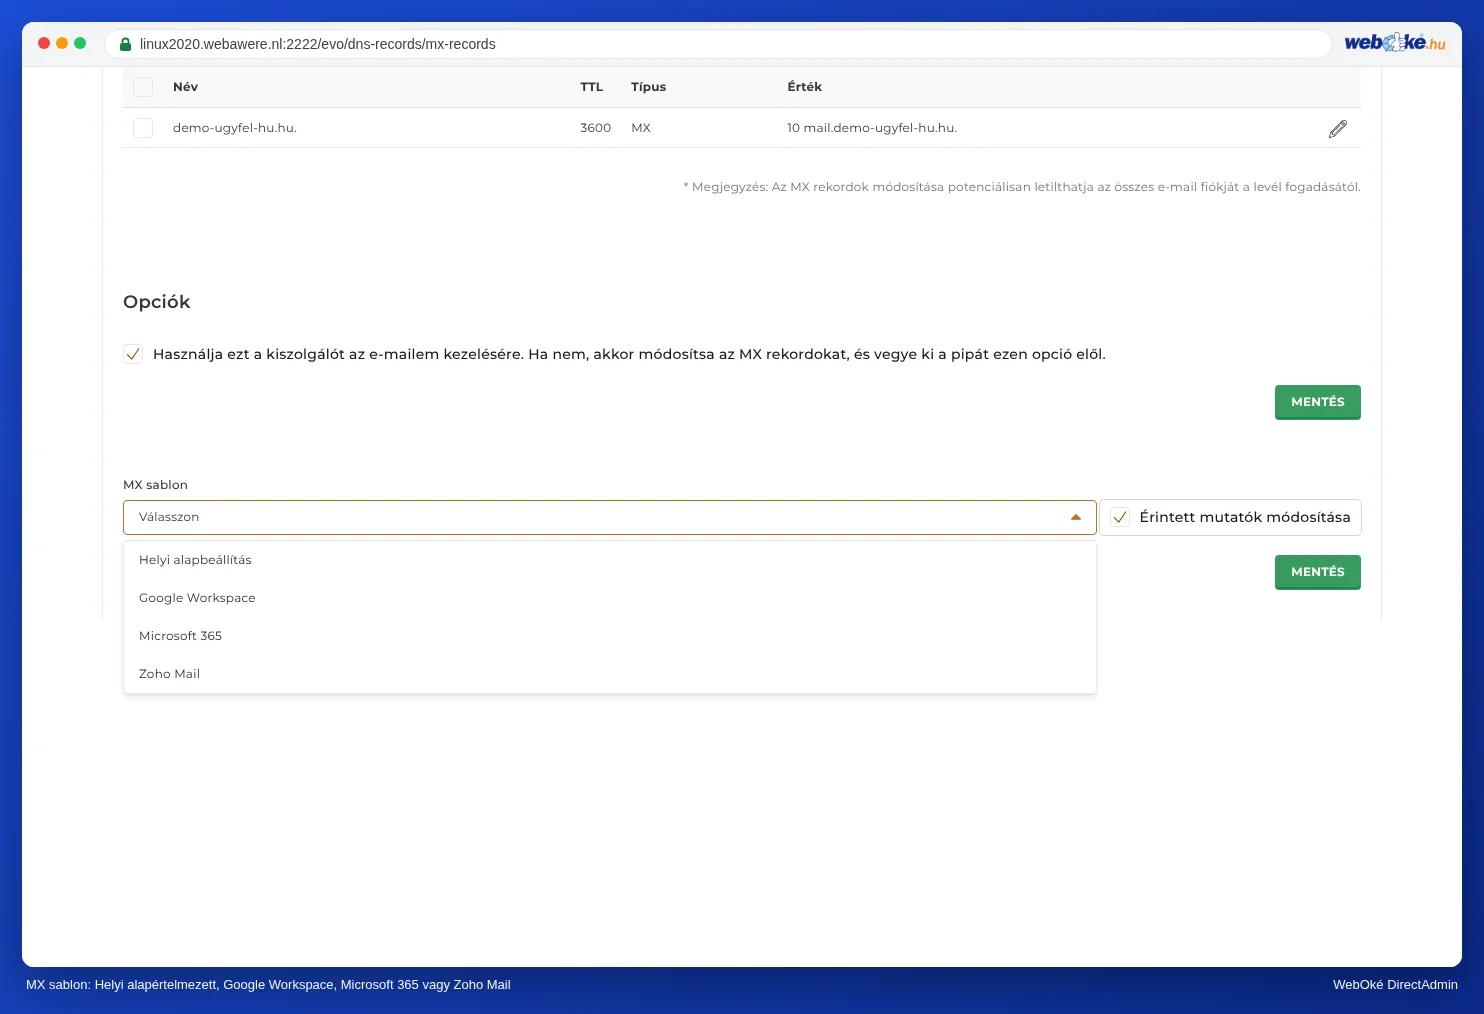Click the TTL column header

point(592,87)
